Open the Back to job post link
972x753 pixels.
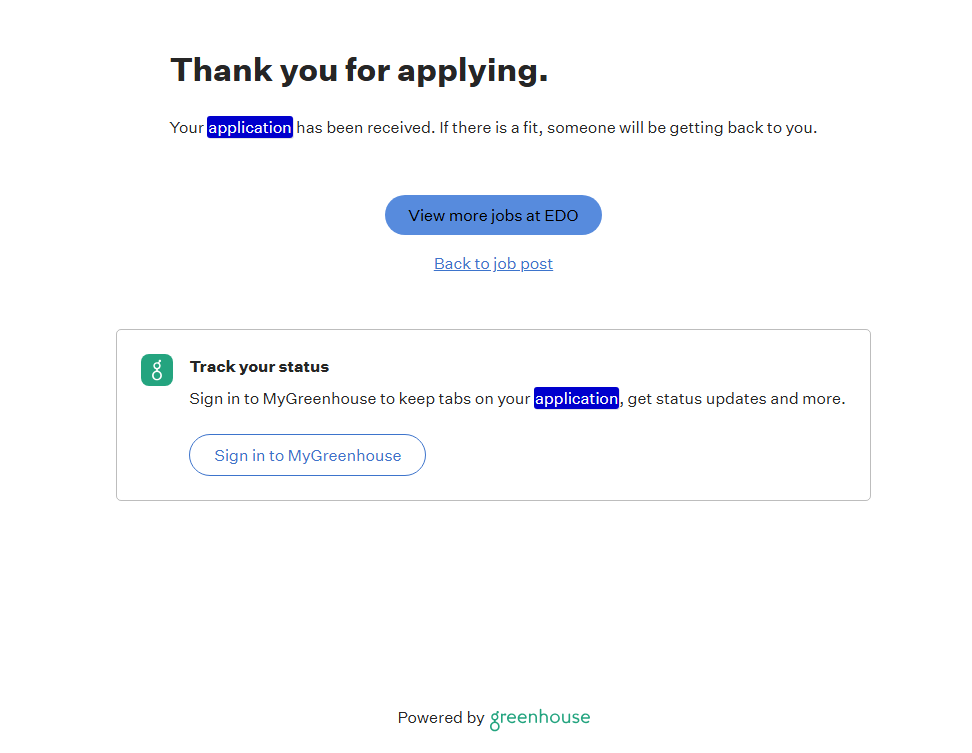[x=493, y=264]
